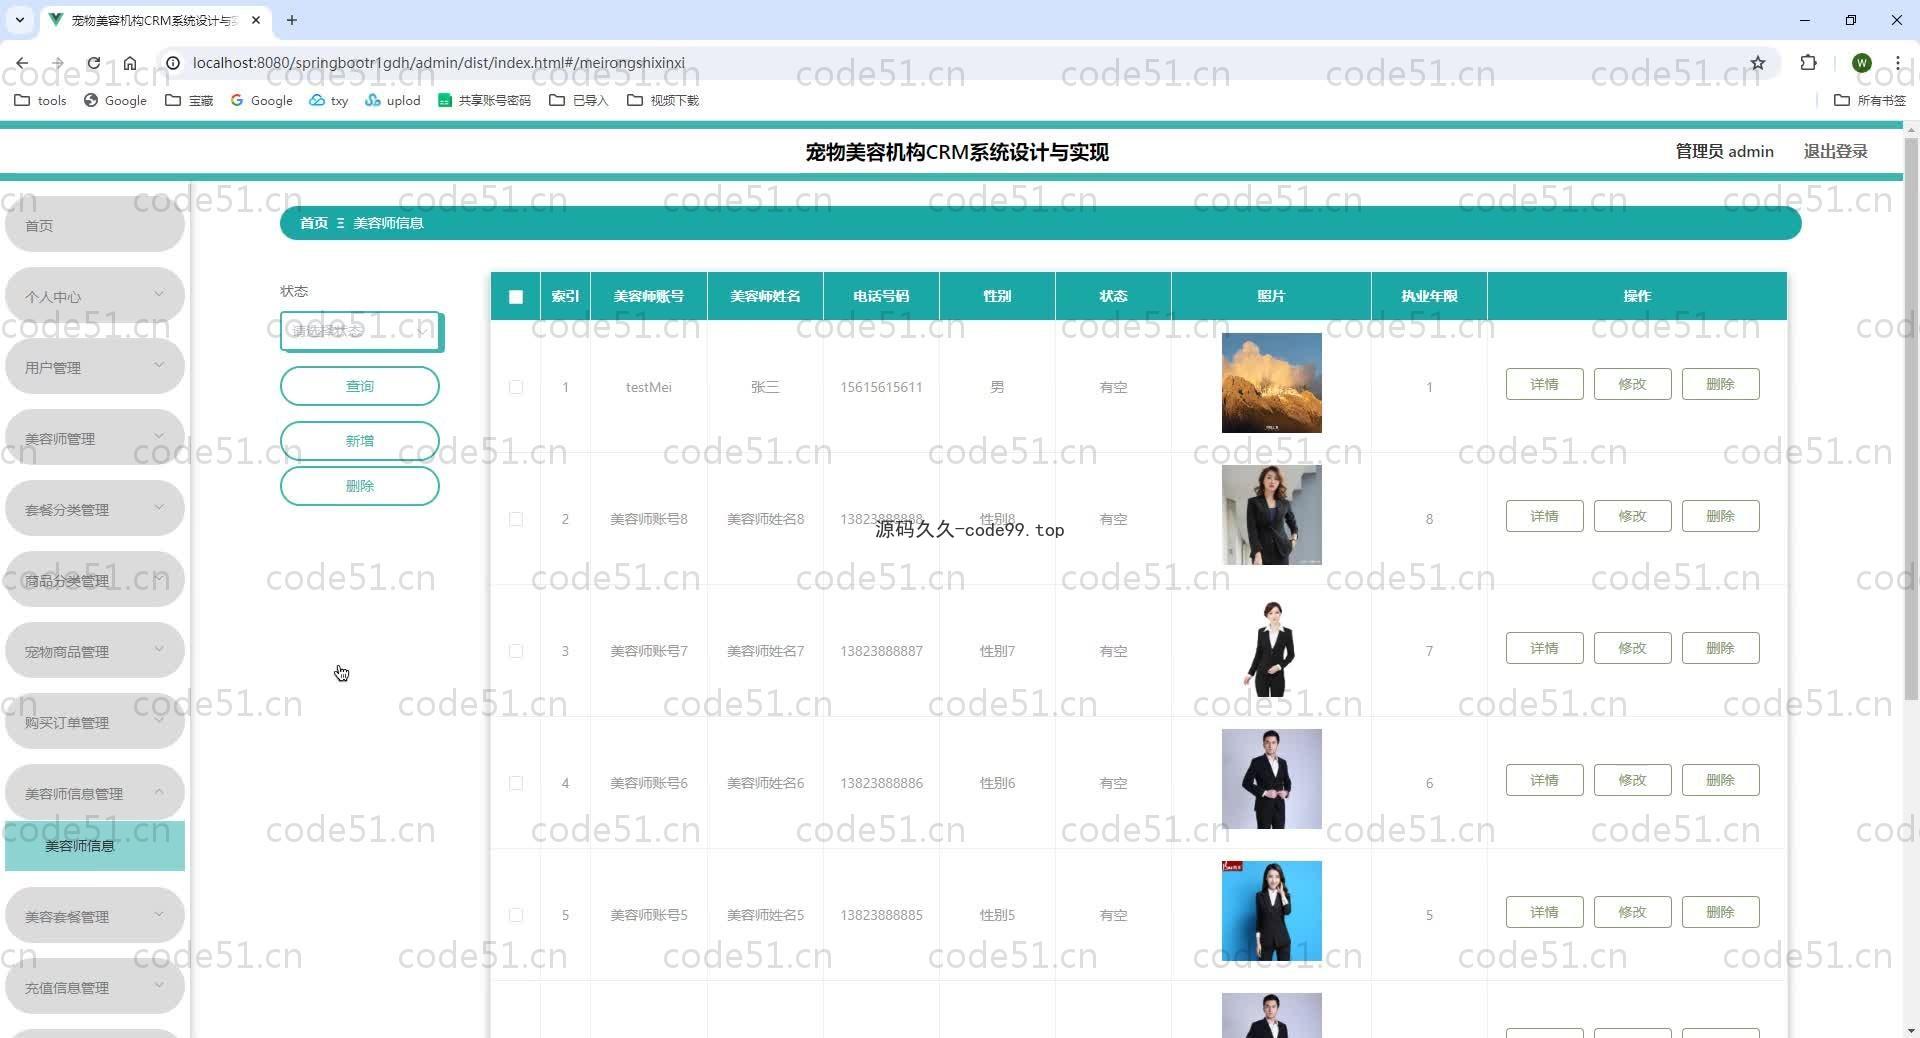This screenshot has width=1920, height=1038.
Task: Focus the browser address bar URL
Action: pyautogui.click(x=438, y=63)
